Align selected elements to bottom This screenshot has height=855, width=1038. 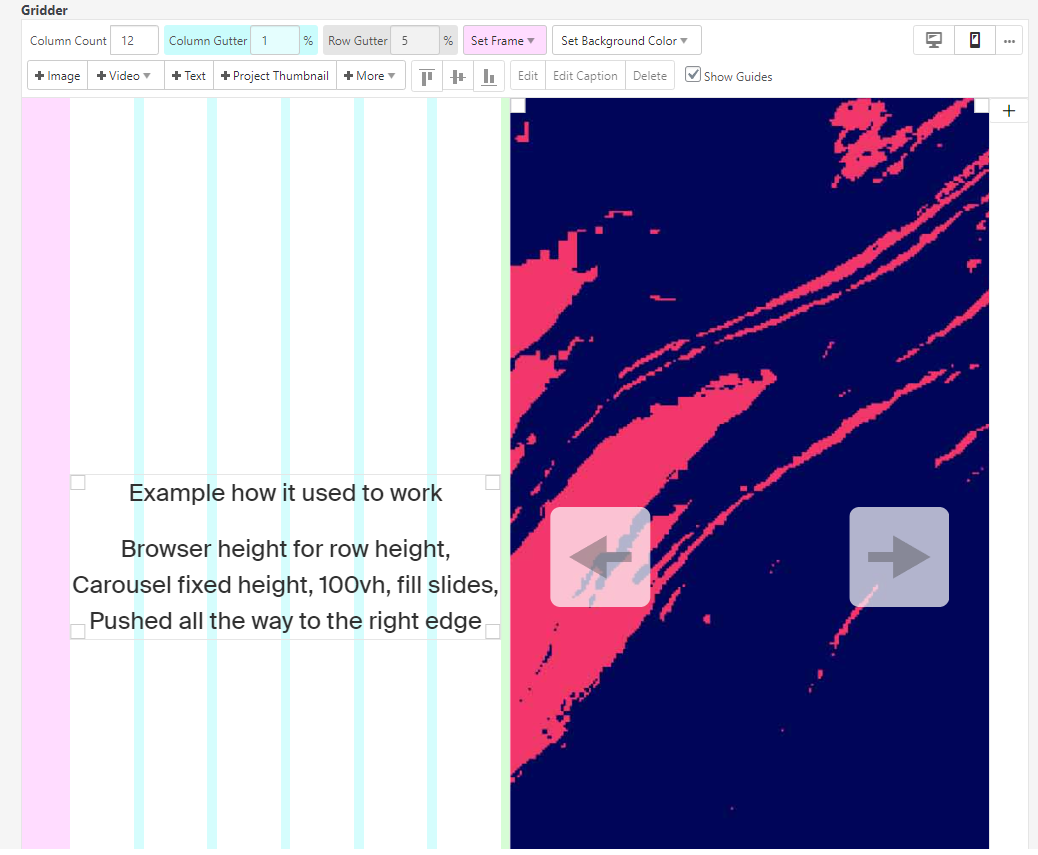pos(489,76)
